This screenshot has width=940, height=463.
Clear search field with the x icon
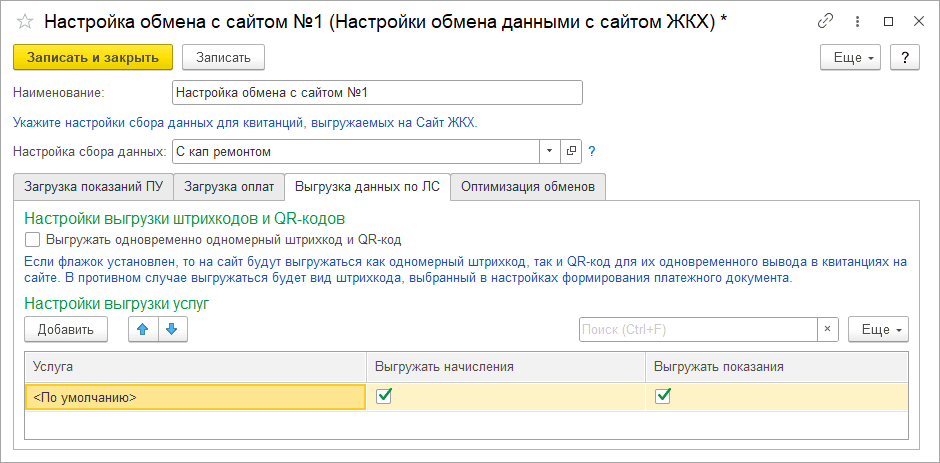pyautogui.click(x=827, y=329)
